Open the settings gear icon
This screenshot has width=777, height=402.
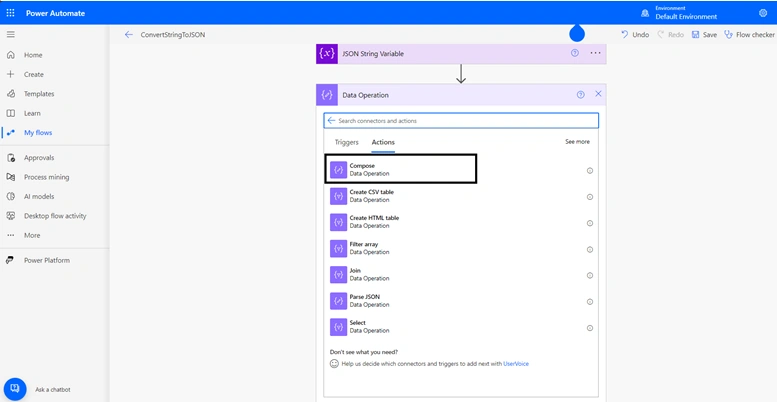pos(763,13)
